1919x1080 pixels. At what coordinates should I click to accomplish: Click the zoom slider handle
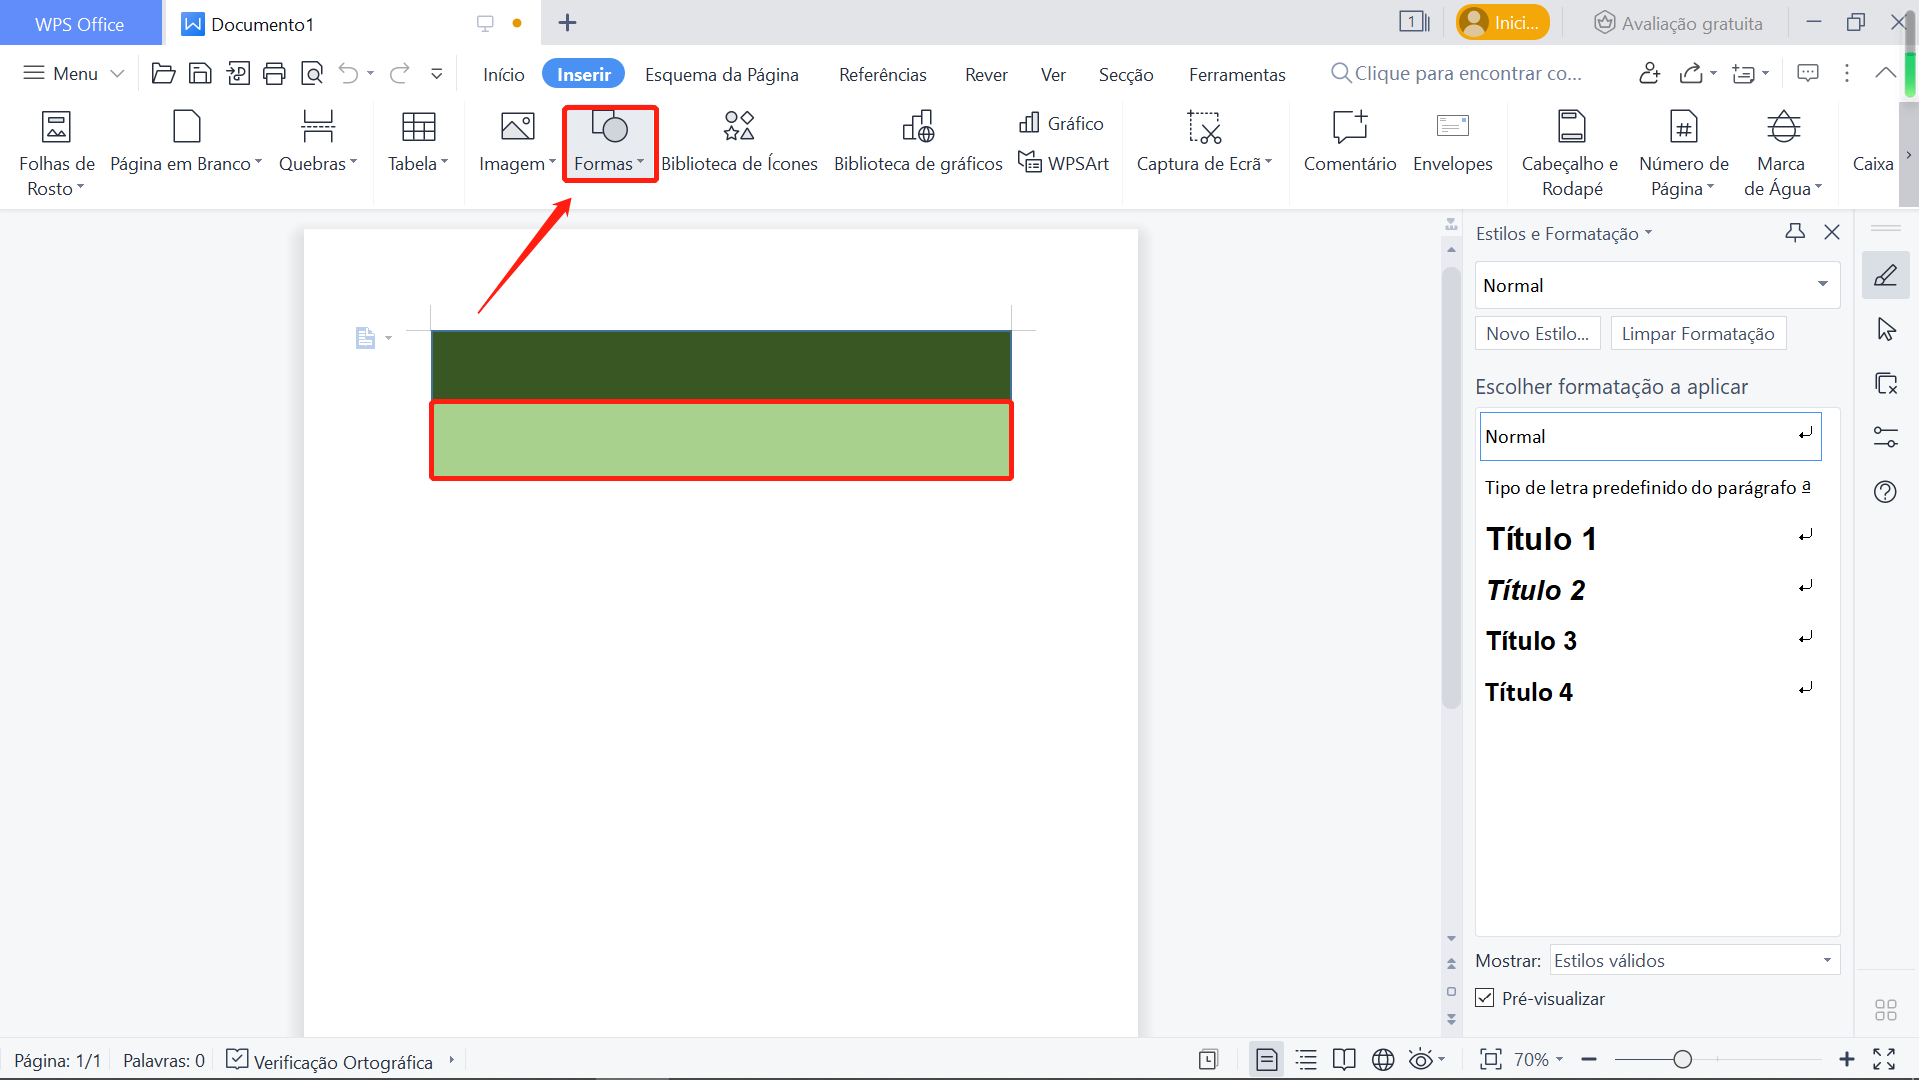pyautogui.click(x=1683, y=1059)
